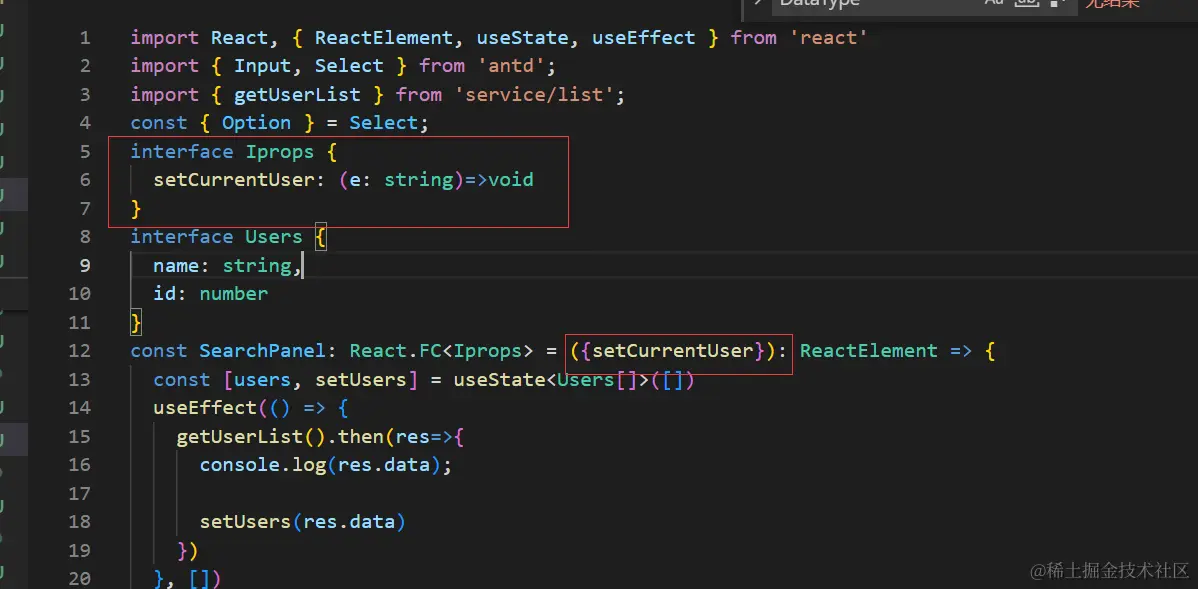Click 'getUserList()' call on line 15
Screen dimensions: 1198x589
pyautogui.click(x=251, y=436)
